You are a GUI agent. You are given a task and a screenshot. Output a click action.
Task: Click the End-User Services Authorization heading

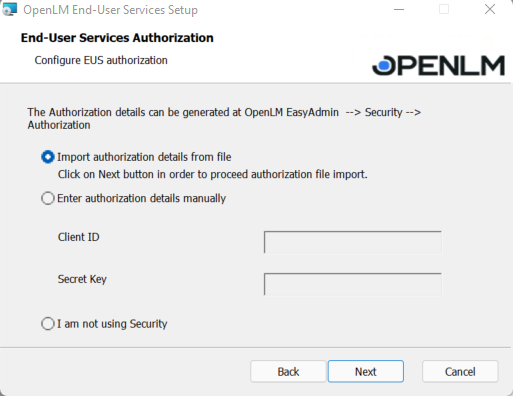pyautogui.click(x=117, y=38)
